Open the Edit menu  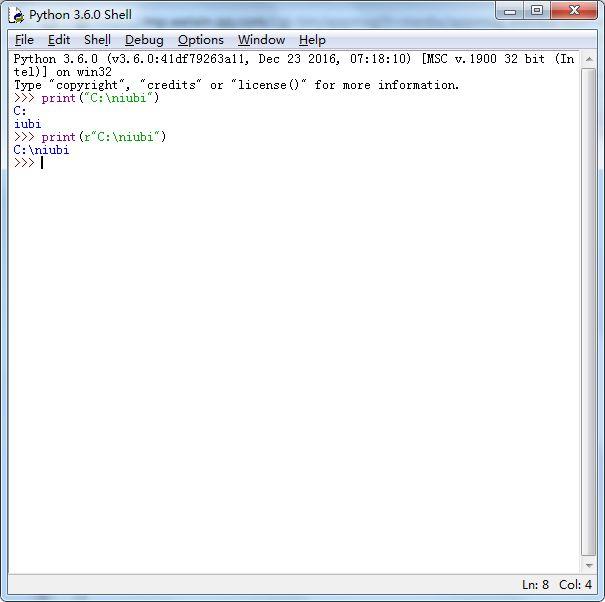click(x=59, y=40)
